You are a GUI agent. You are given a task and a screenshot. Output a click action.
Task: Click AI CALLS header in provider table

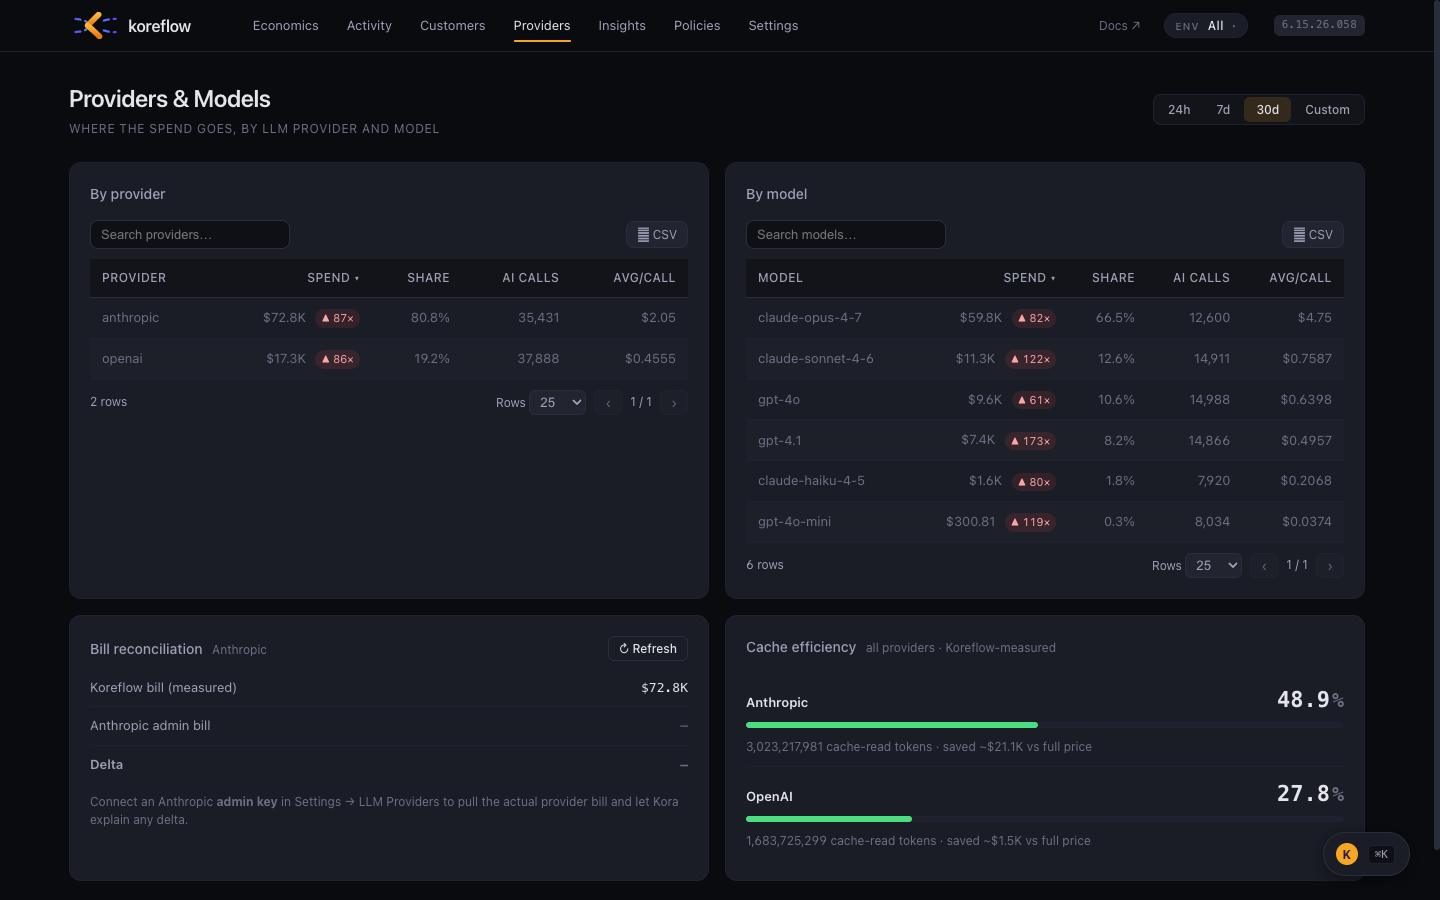tap(531, 278)
